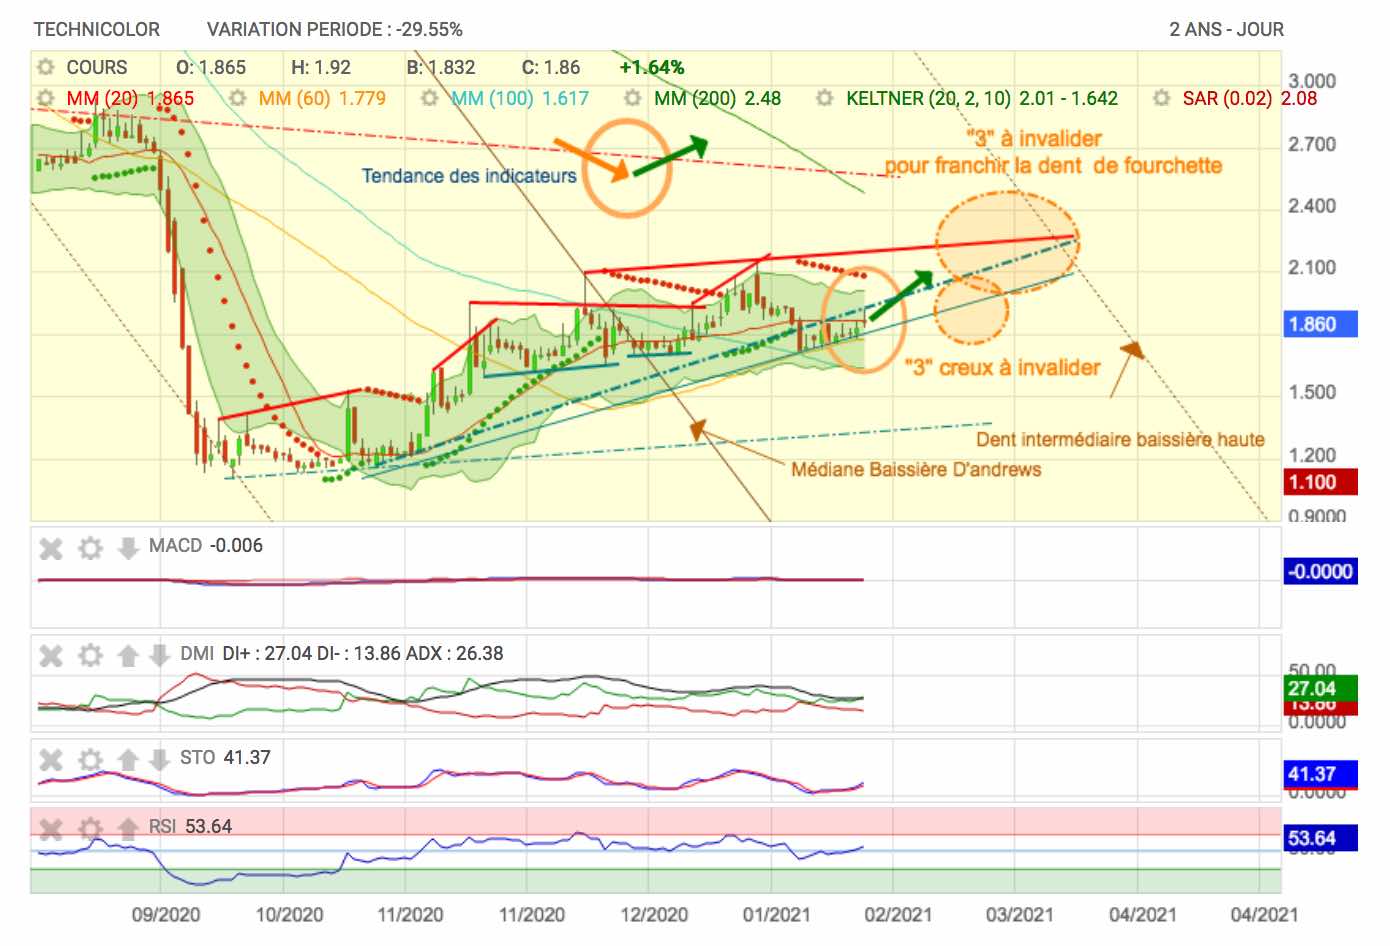The height and width of the screenshot is (946, 1390).
Task: Click the 10/2020 date on time axis
Action: click(x=289, y=915)
